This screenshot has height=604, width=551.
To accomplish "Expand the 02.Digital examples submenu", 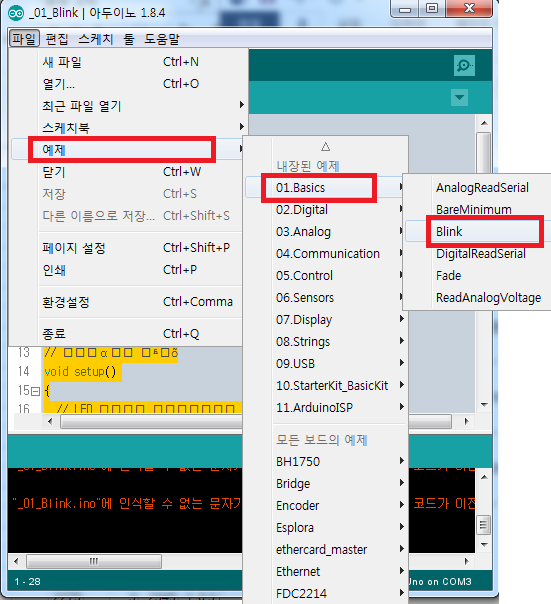I will [326, 210].
